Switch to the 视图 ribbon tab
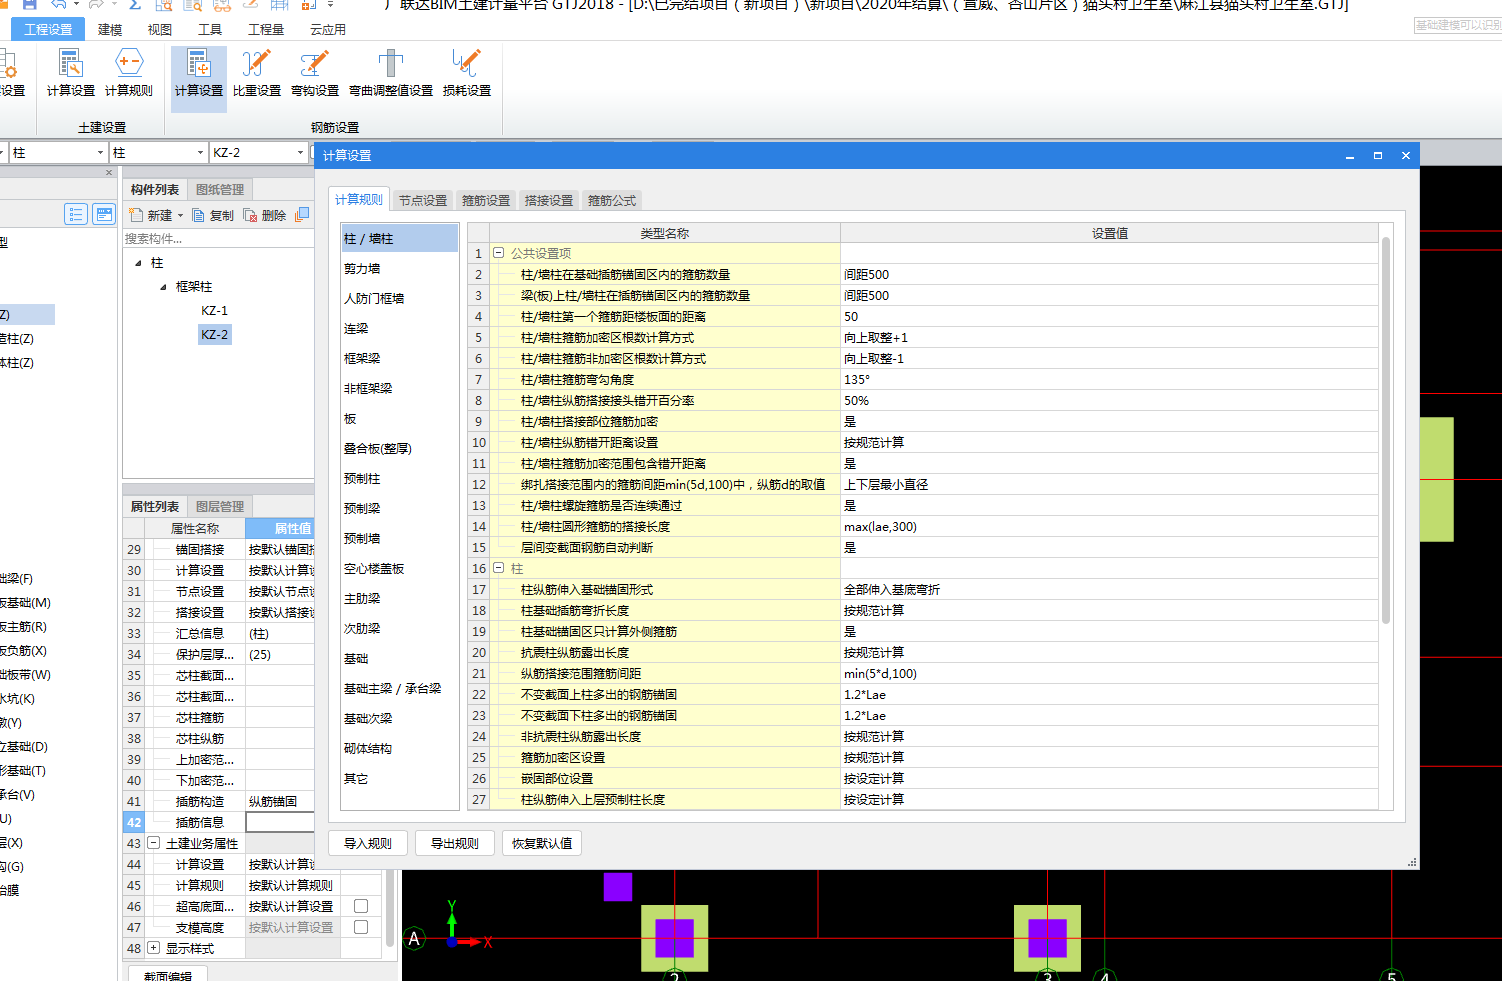 (x=160, y=30)
